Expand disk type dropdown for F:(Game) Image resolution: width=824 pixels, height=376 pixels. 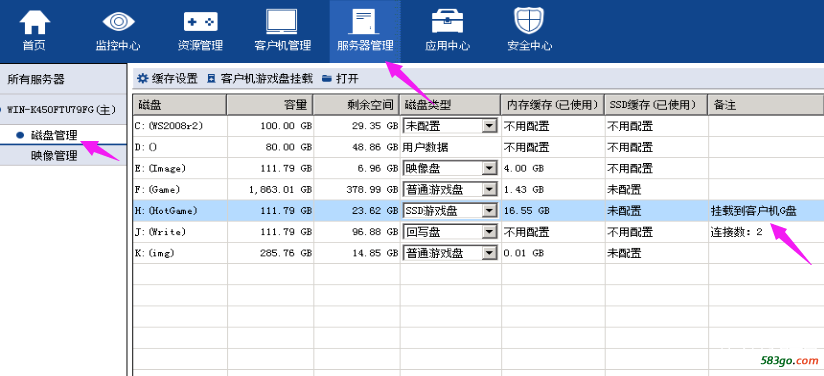pos(490,189)
